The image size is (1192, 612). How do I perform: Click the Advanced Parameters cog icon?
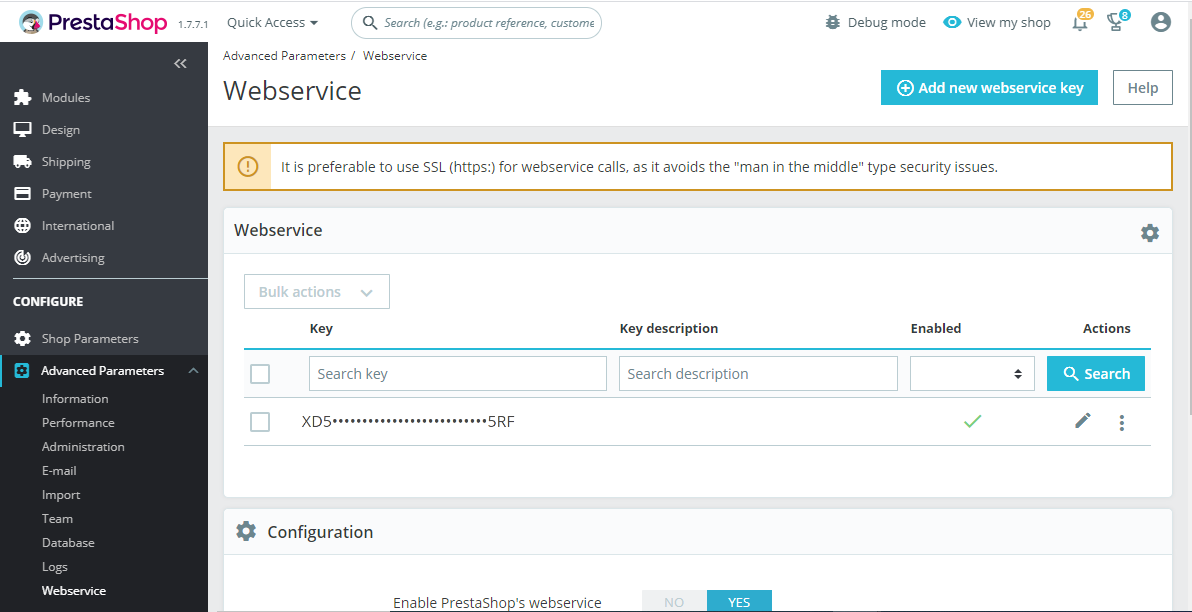[22, 370]
